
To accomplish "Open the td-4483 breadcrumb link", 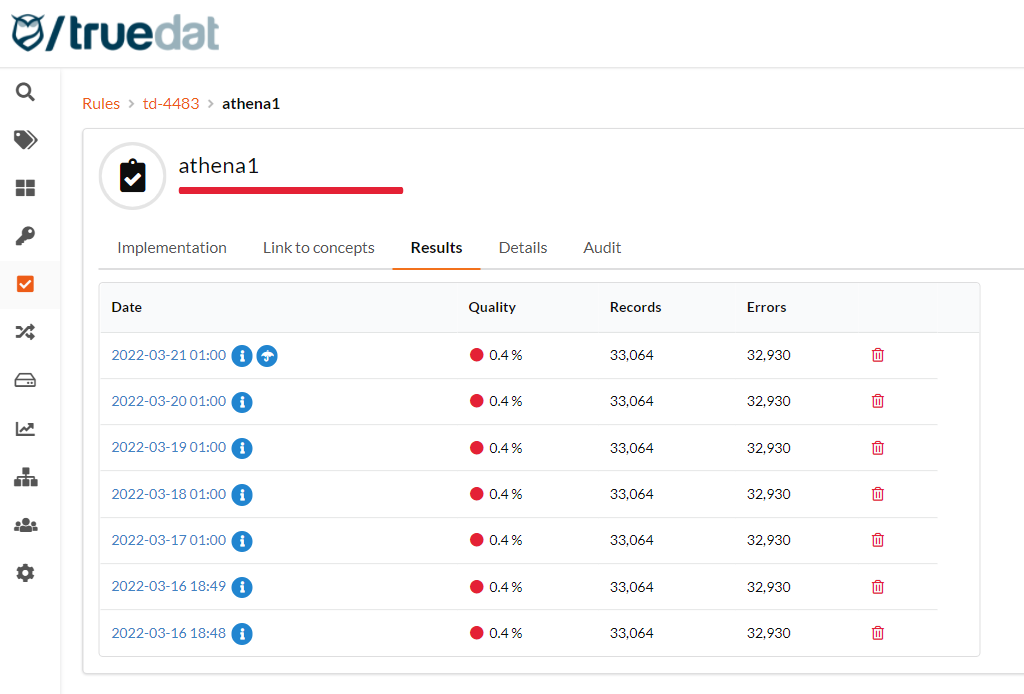I will pos(171,103).
